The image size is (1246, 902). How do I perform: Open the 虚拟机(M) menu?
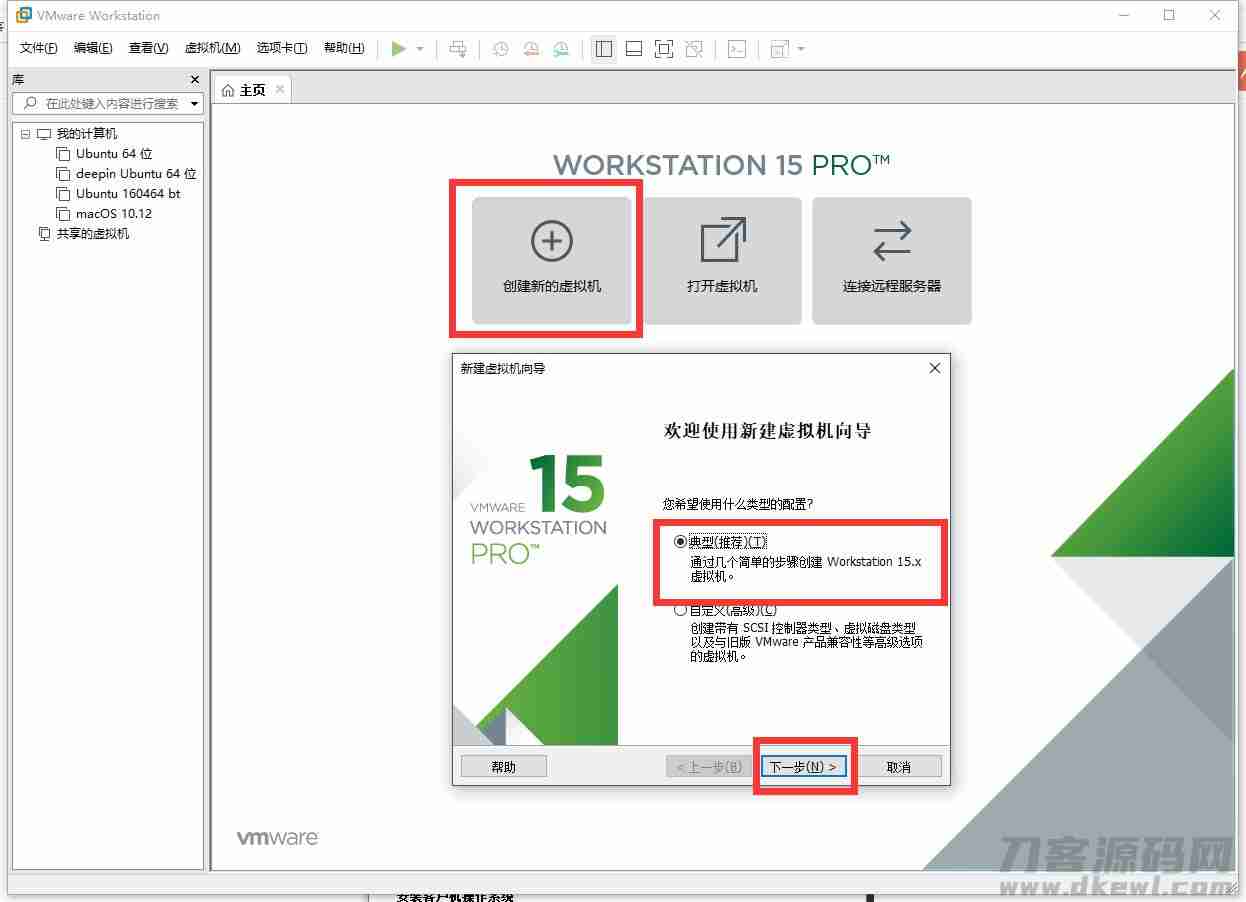(x=212, y=48)
